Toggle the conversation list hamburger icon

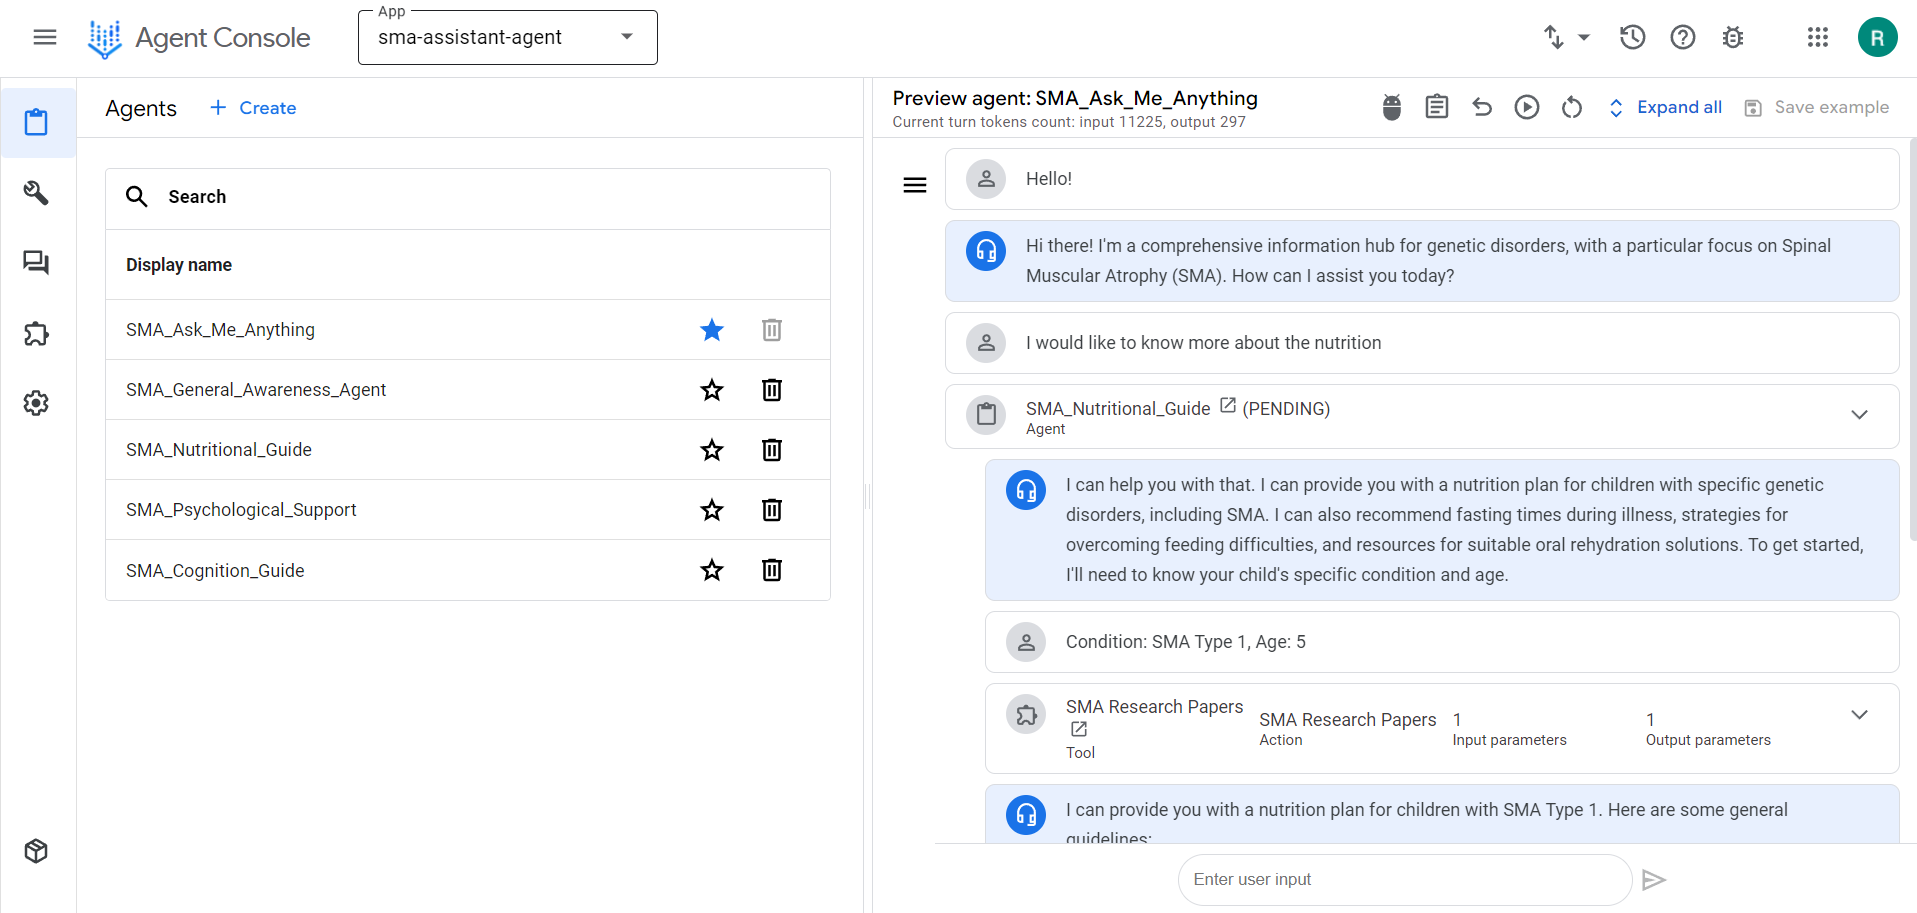pos(915,185)
